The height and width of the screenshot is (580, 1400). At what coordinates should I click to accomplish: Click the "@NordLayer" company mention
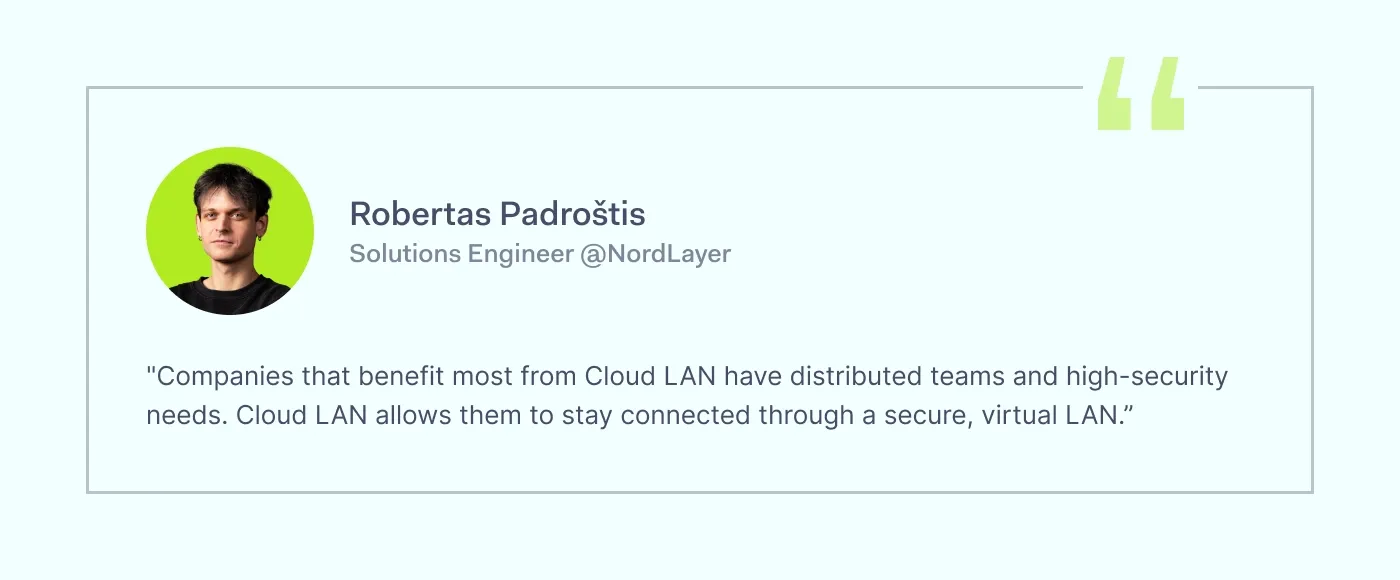pos(655,254)
